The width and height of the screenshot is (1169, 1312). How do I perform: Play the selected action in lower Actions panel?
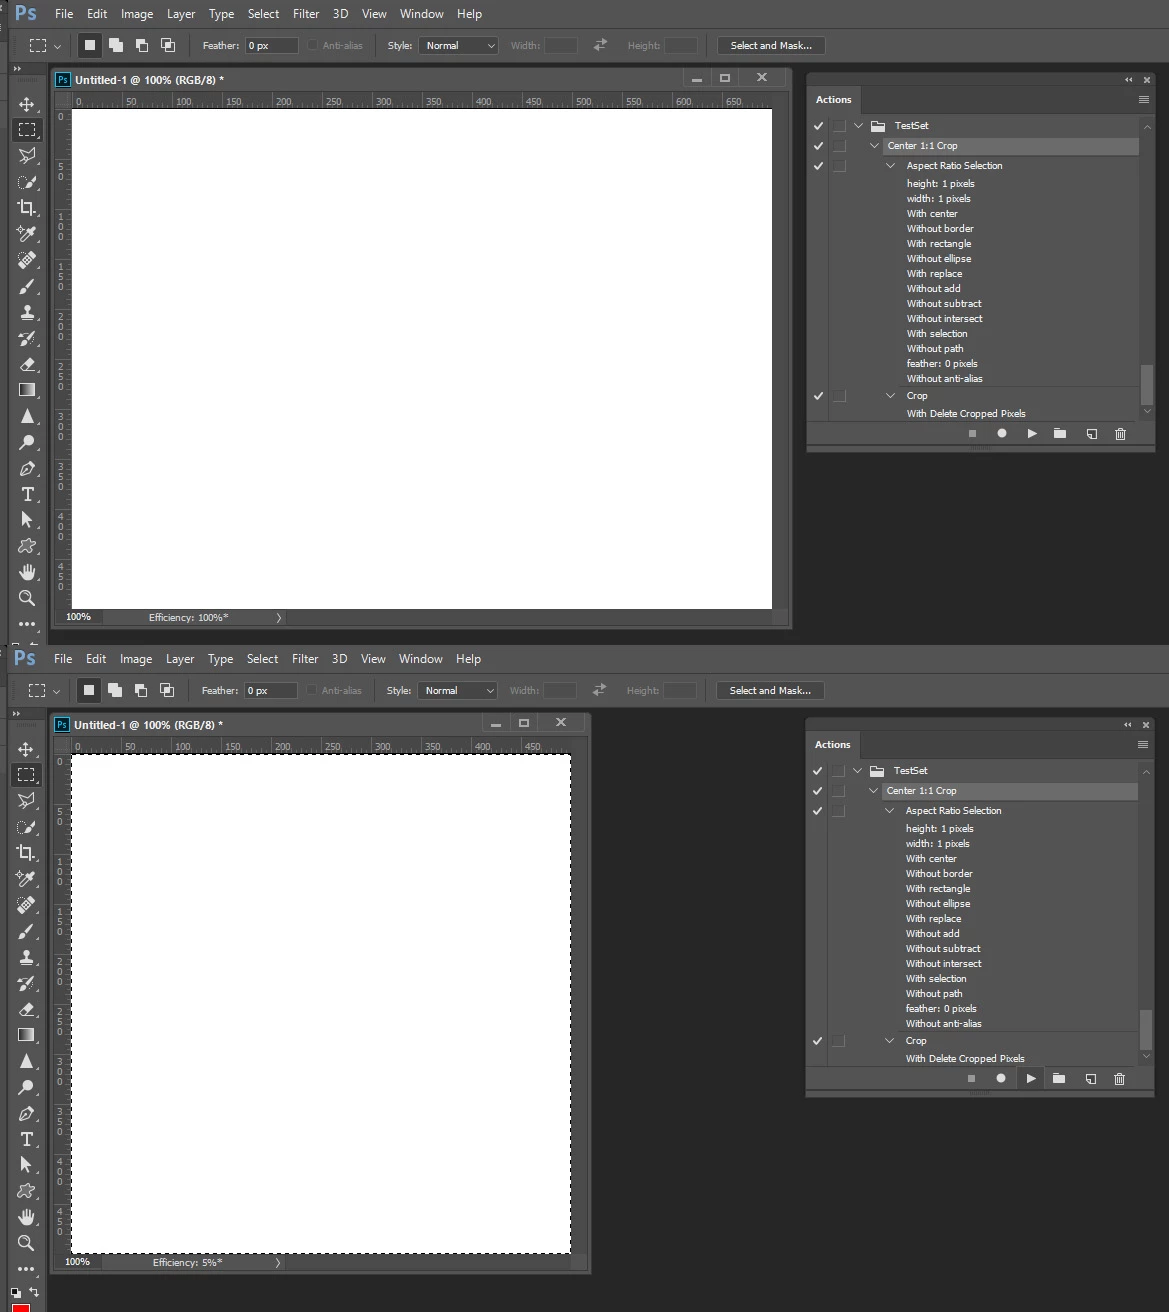[1030, 1079]
